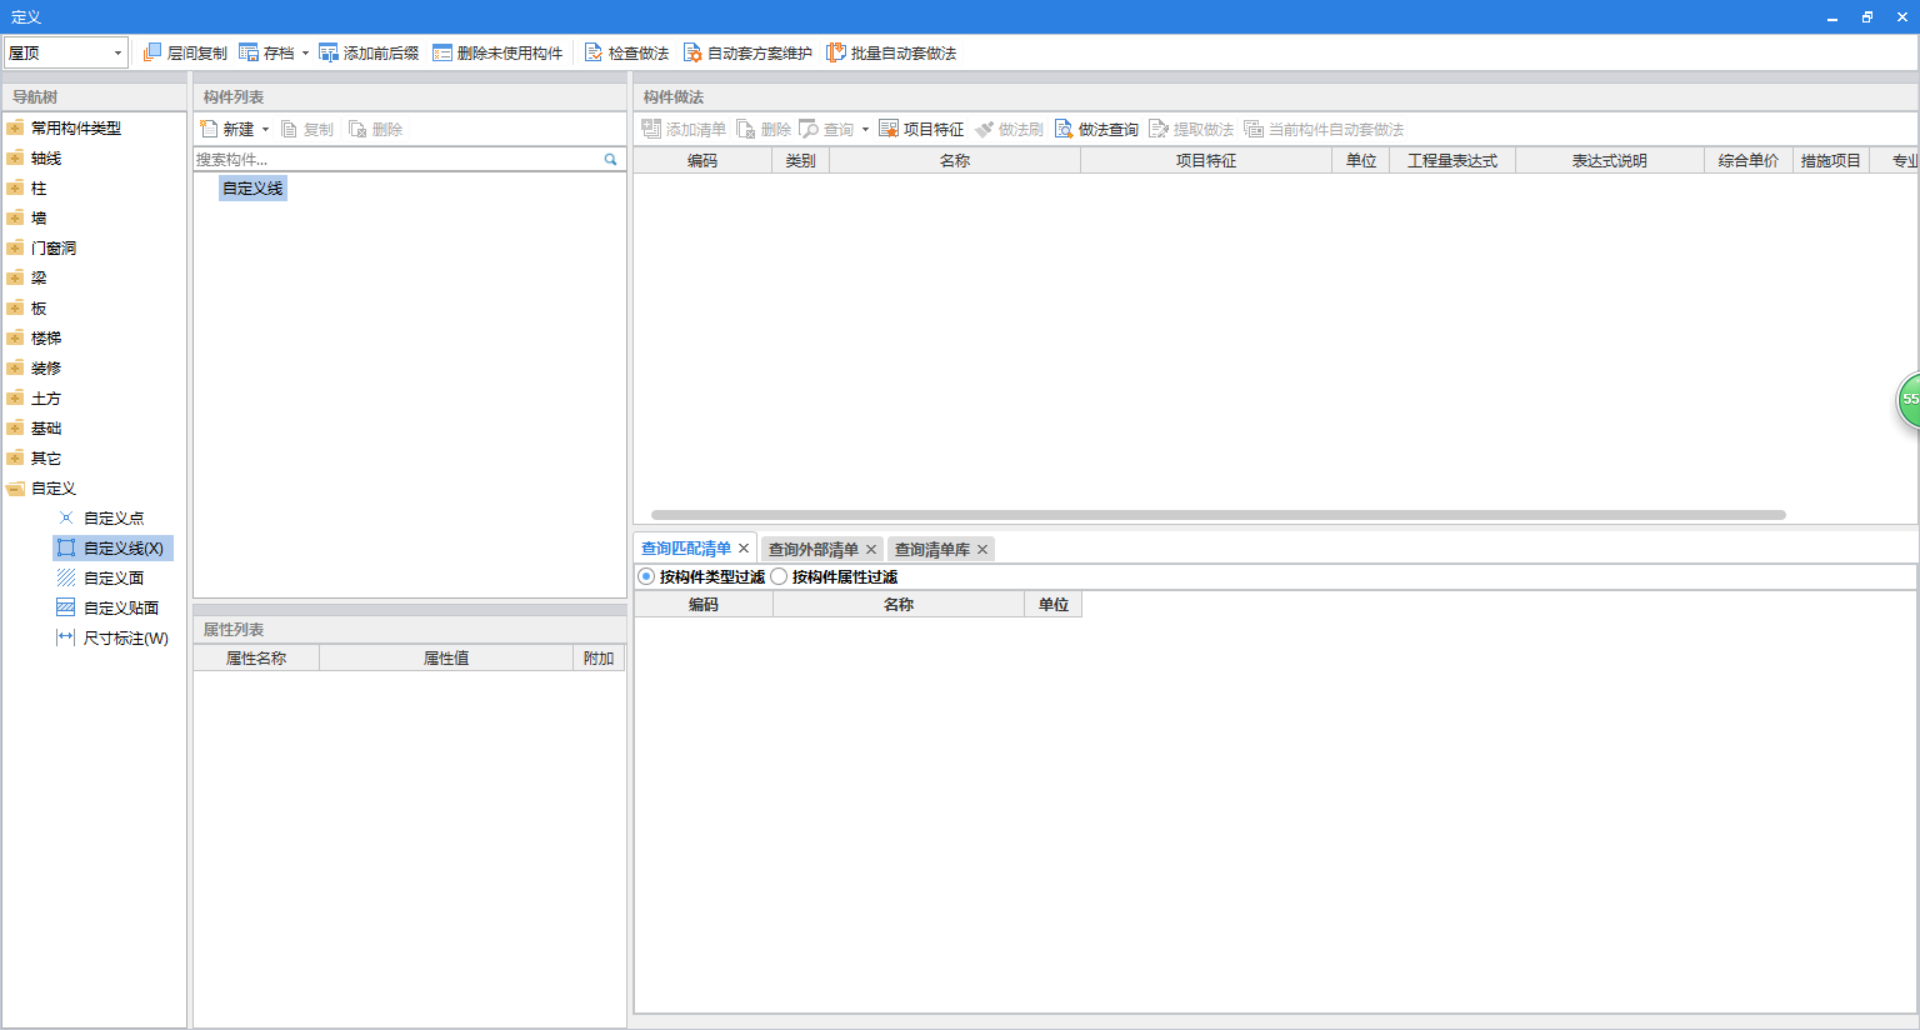Expand the 墙 tree folder
The image size is (1920, 1030).
(x=15, y=218)
